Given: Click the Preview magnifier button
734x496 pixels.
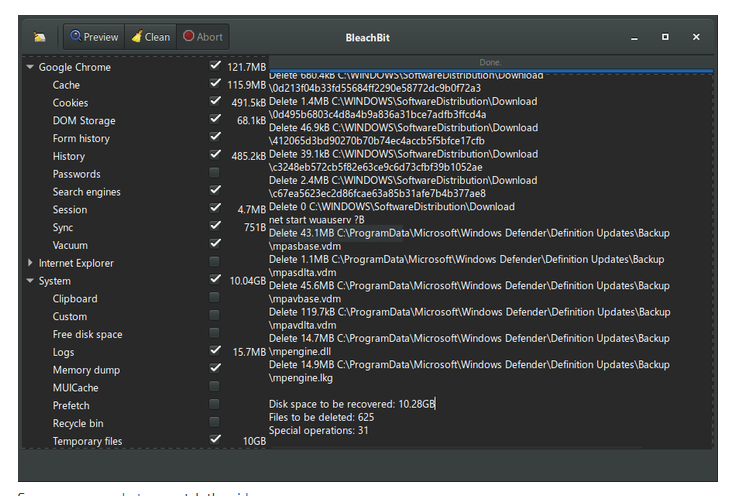Looking at the screenshot, I should (94, 37).
